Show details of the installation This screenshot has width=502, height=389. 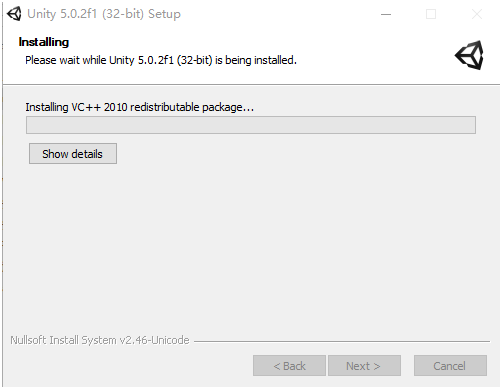[x=73, y=154]
